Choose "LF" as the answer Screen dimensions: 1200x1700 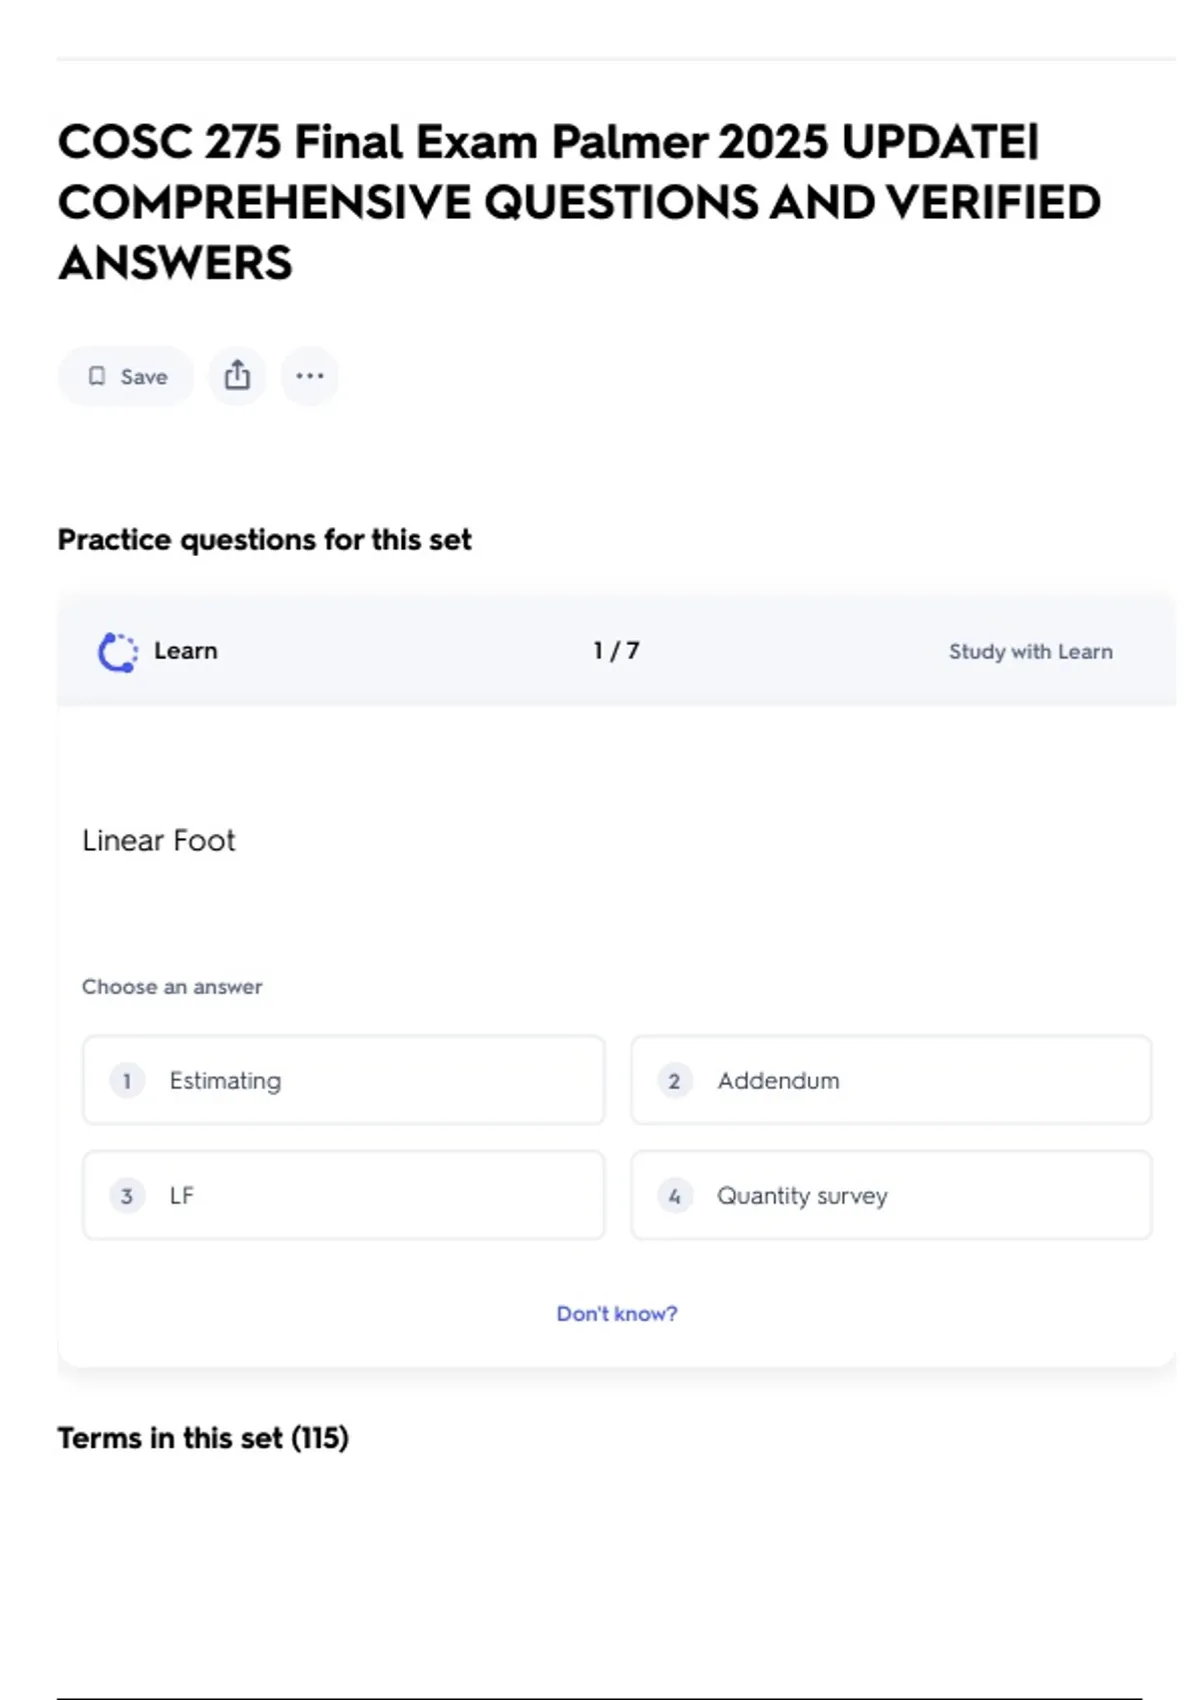(x=343, y=1196)
